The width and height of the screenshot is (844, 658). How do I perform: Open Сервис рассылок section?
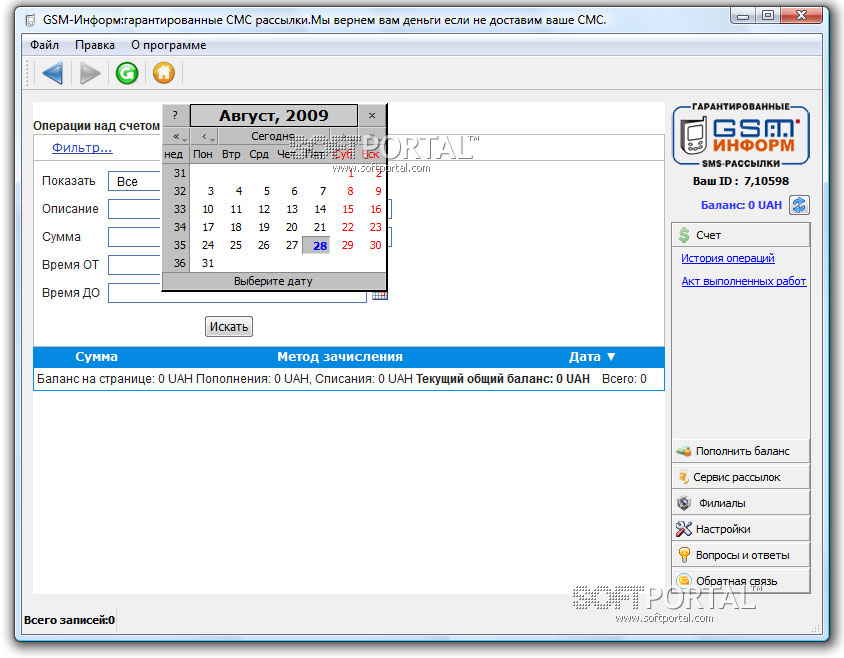[x=741, y=477]
